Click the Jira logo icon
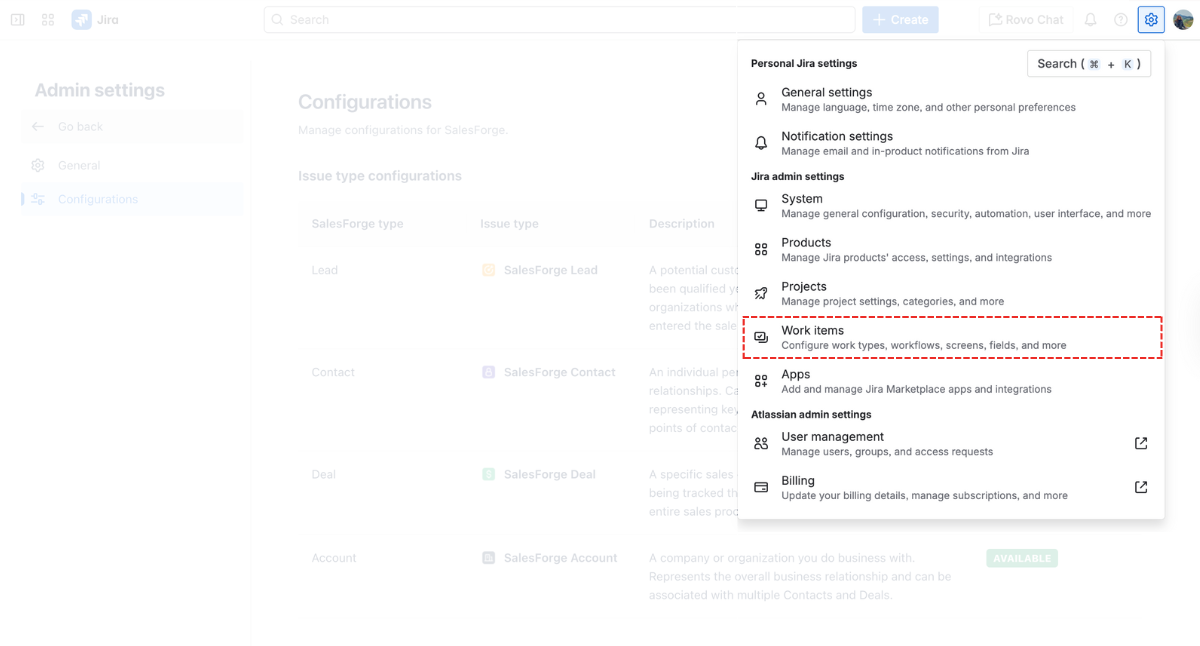This screenshot has width=1200, height=646. pyautogui.click(x=82, y=20)
